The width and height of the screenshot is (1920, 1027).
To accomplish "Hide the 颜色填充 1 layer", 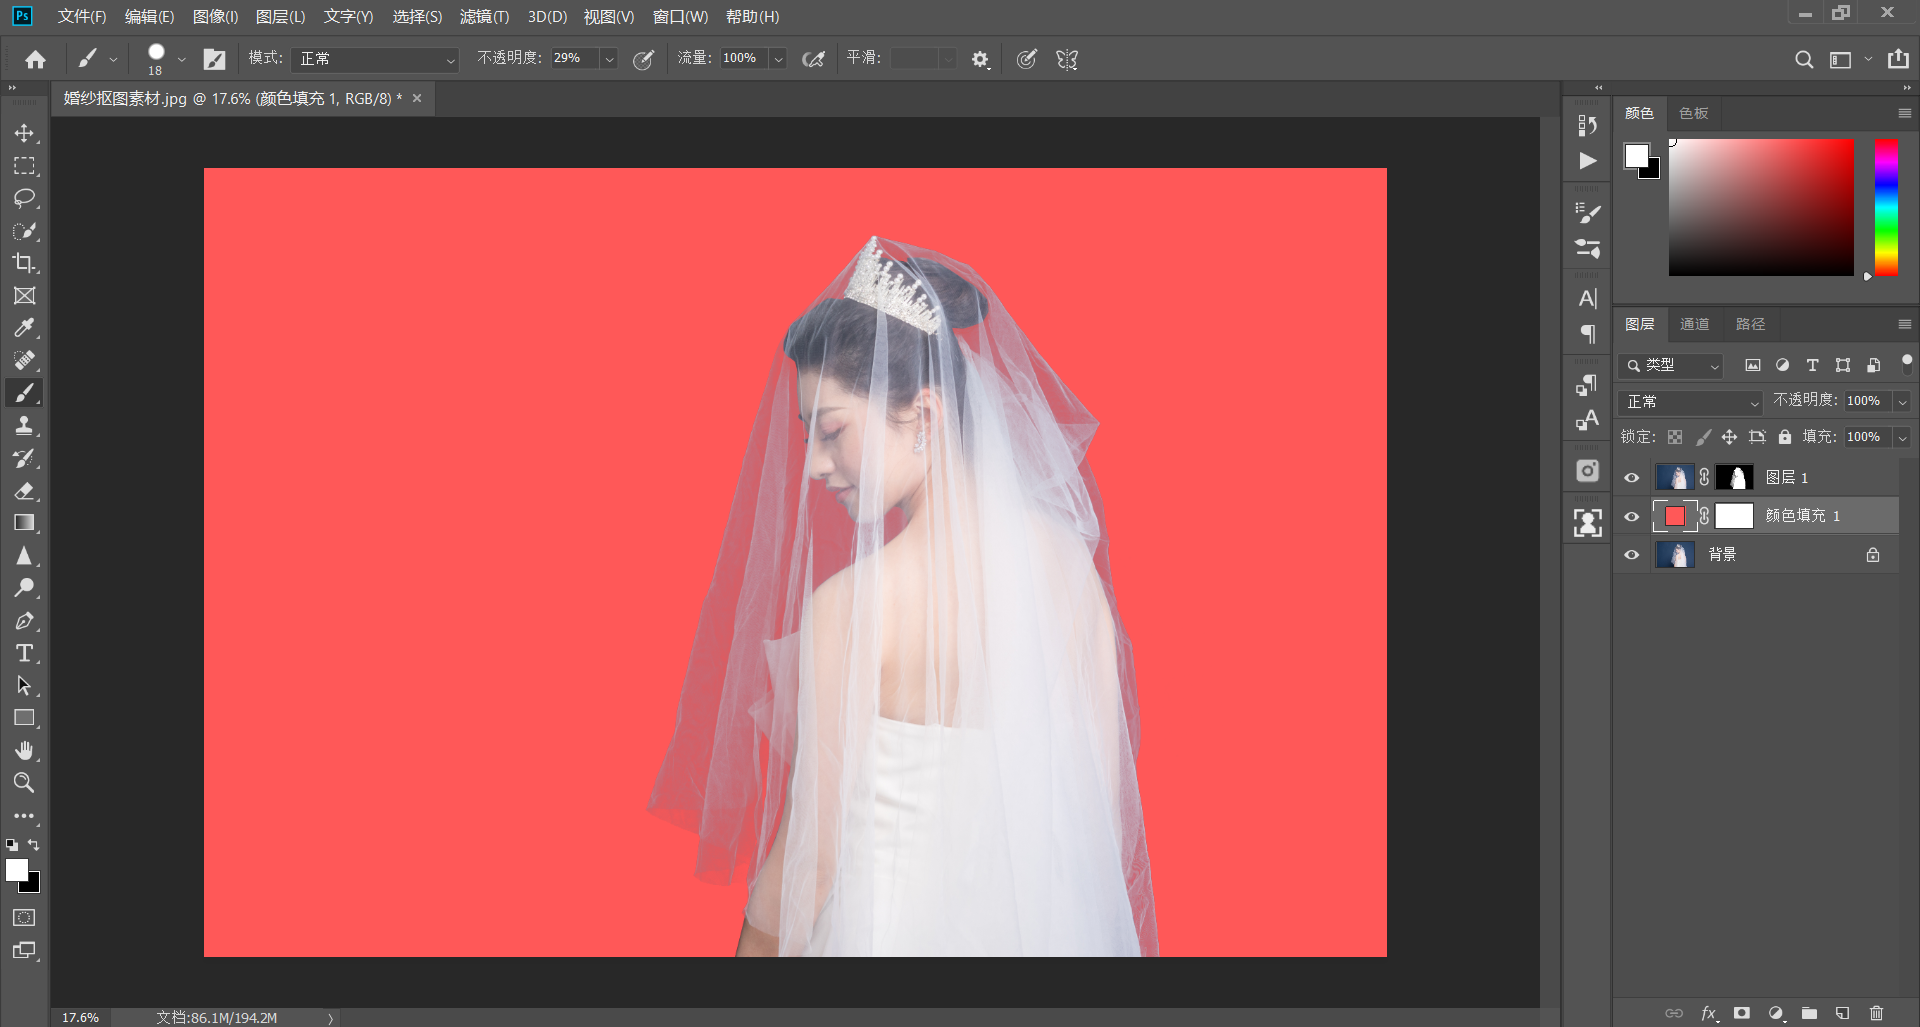I will 1631,517.
